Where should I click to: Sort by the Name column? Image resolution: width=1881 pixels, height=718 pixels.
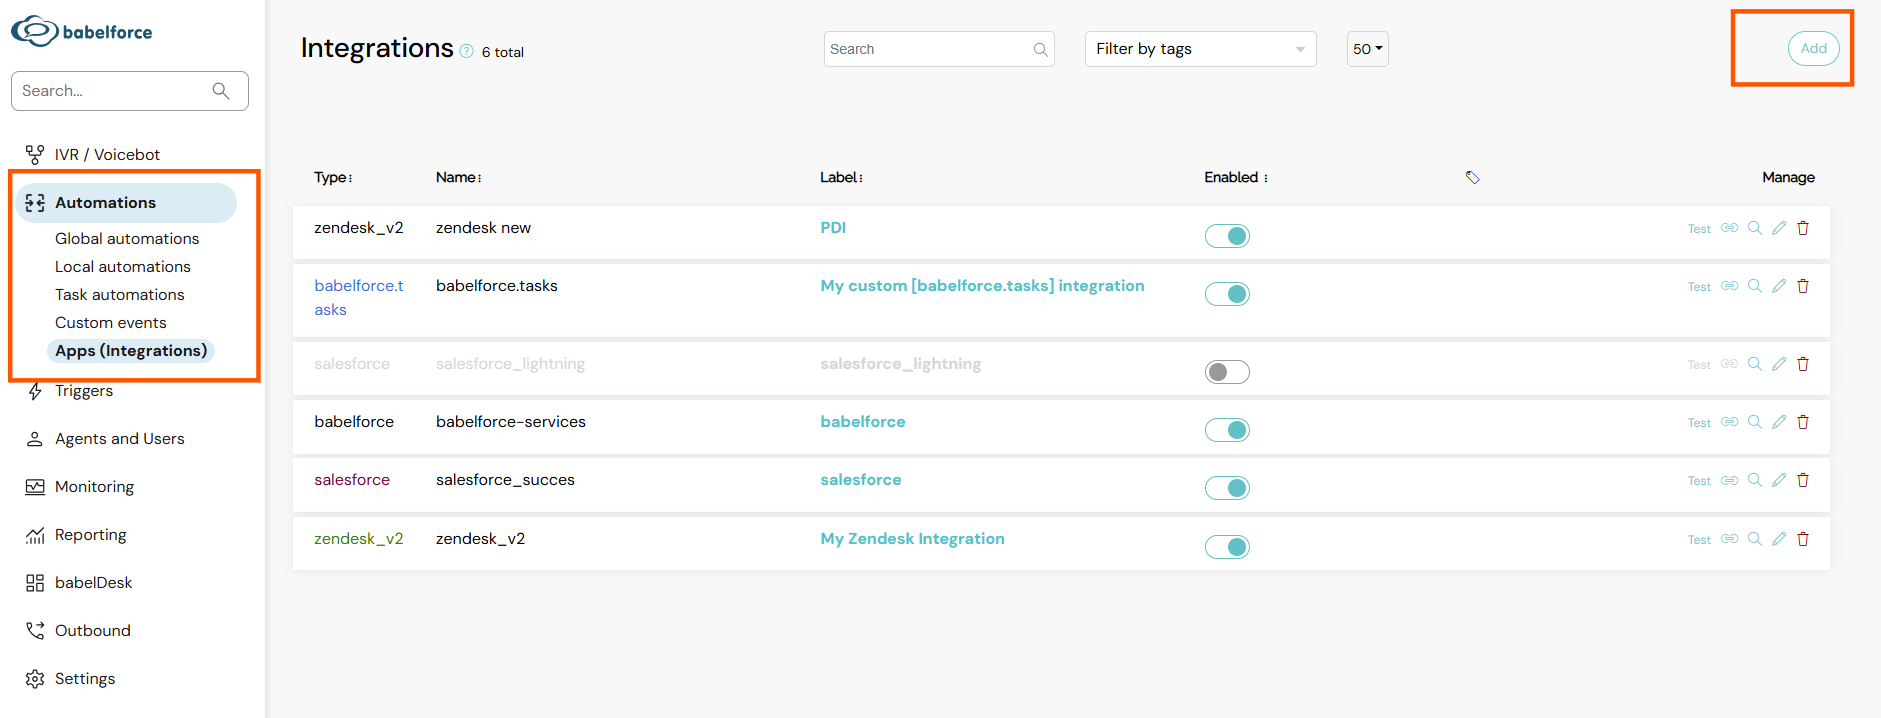pos(459,177)
